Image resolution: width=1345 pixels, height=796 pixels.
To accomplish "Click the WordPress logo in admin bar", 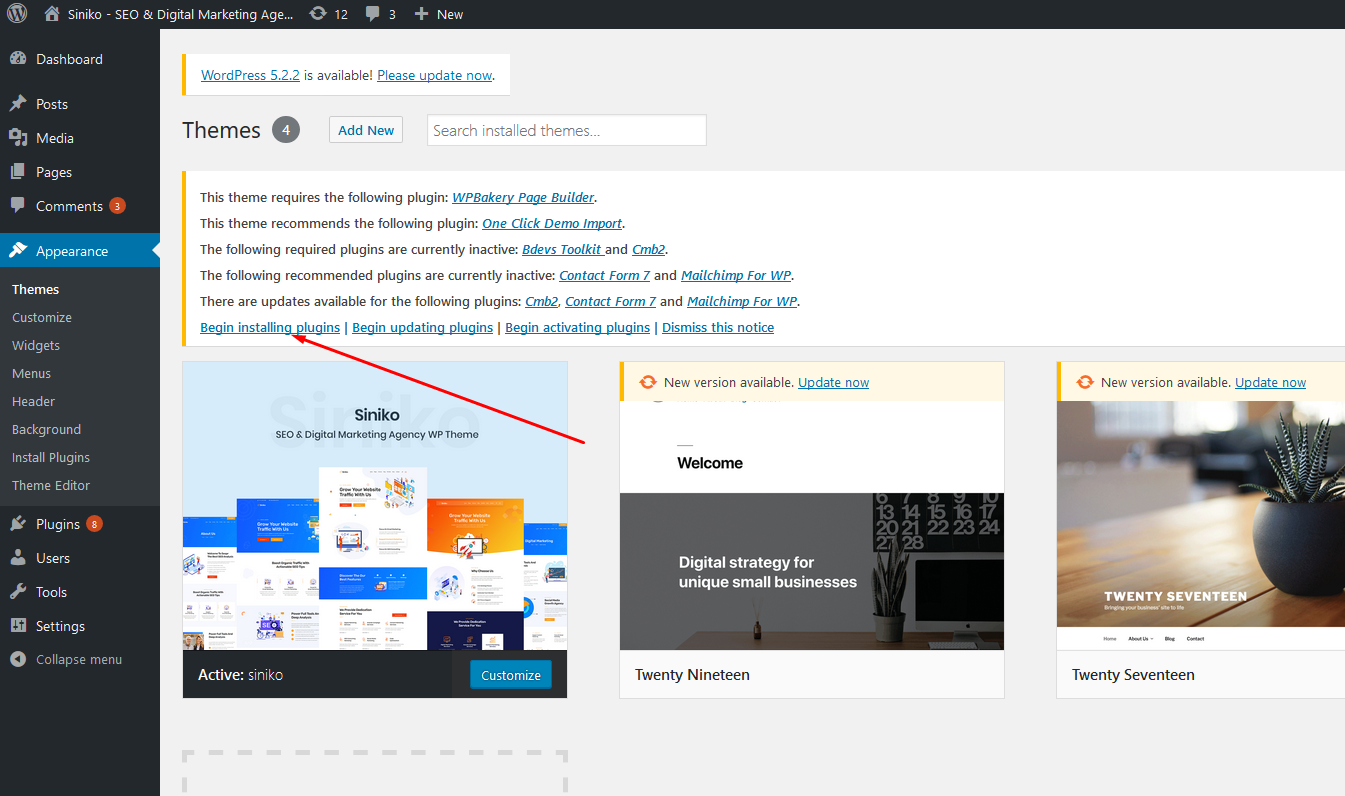I will [17, 14].
